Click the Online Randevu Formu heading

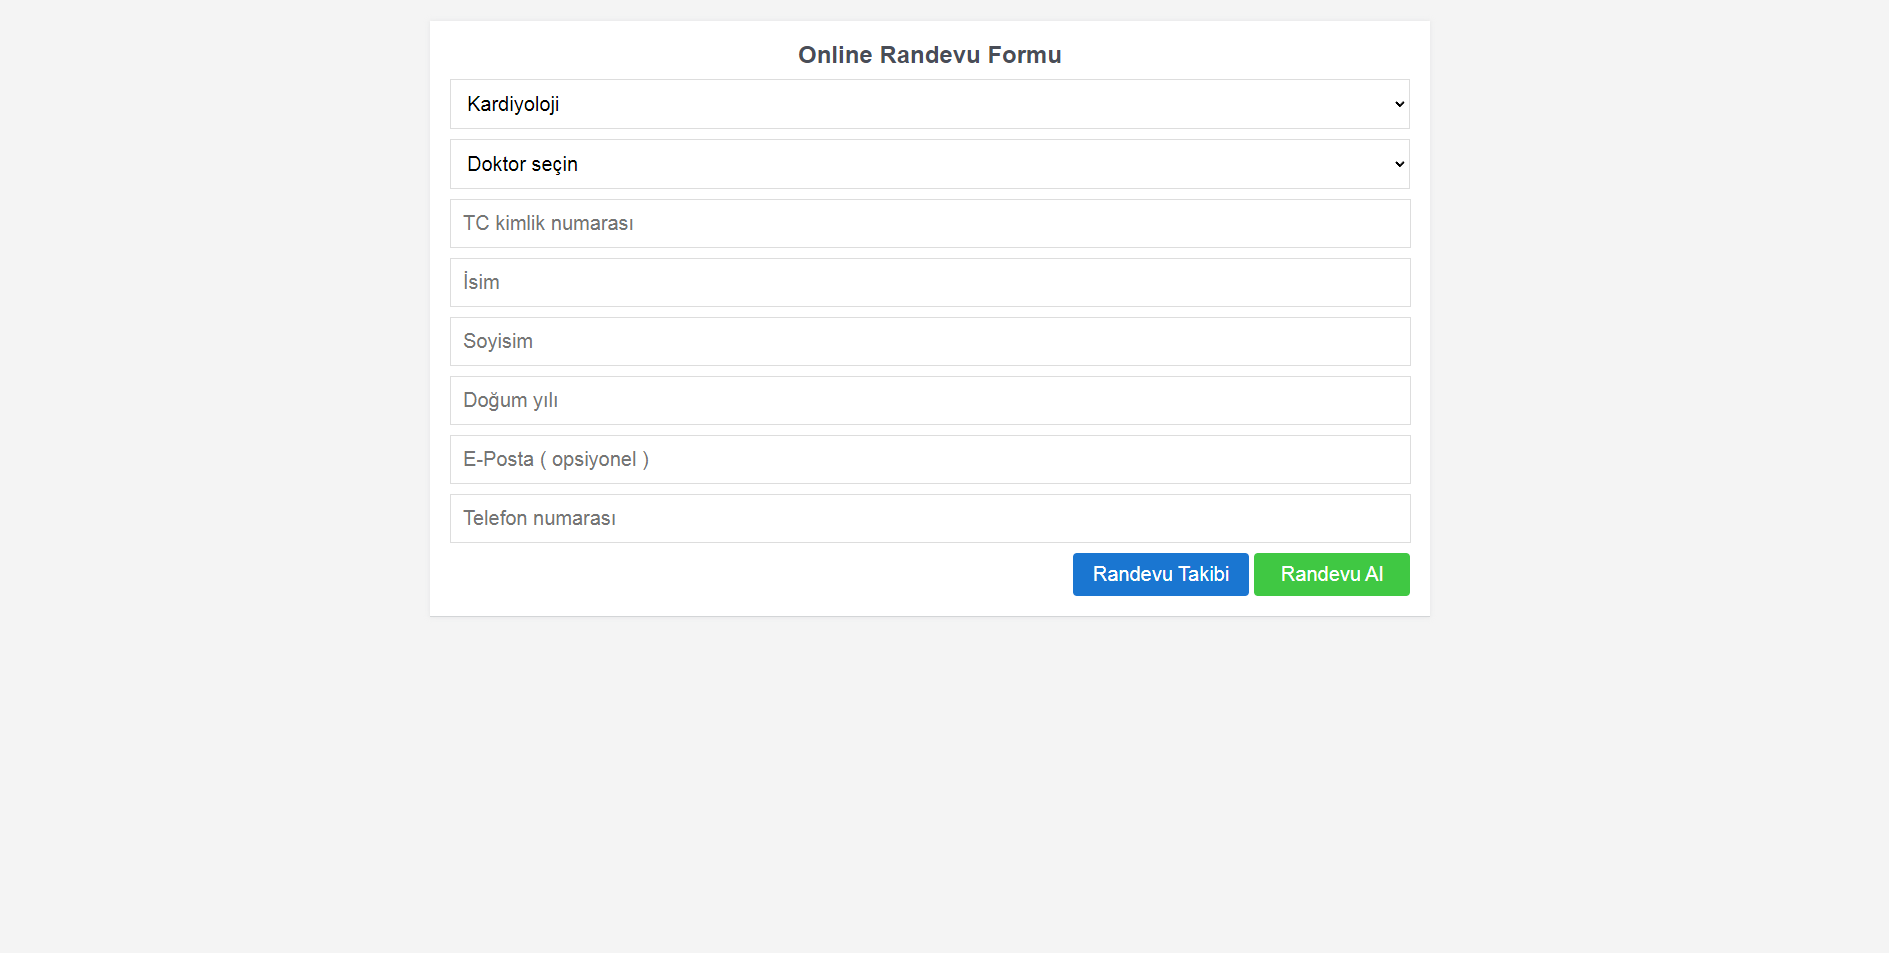(930, 55)
